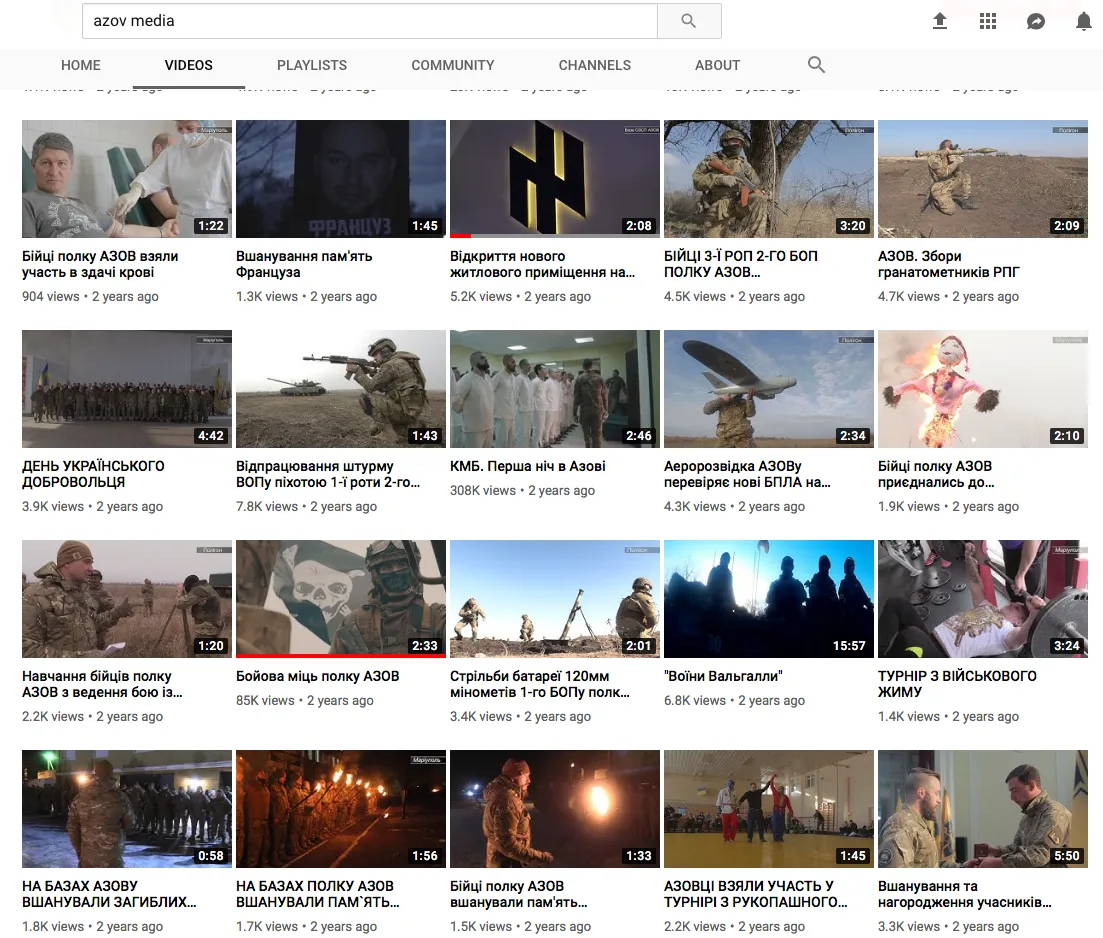Open 'Аеророзвідка АЗОВу' video title
The height and width of the screenshot is (938, 1103).
(747, 474)
